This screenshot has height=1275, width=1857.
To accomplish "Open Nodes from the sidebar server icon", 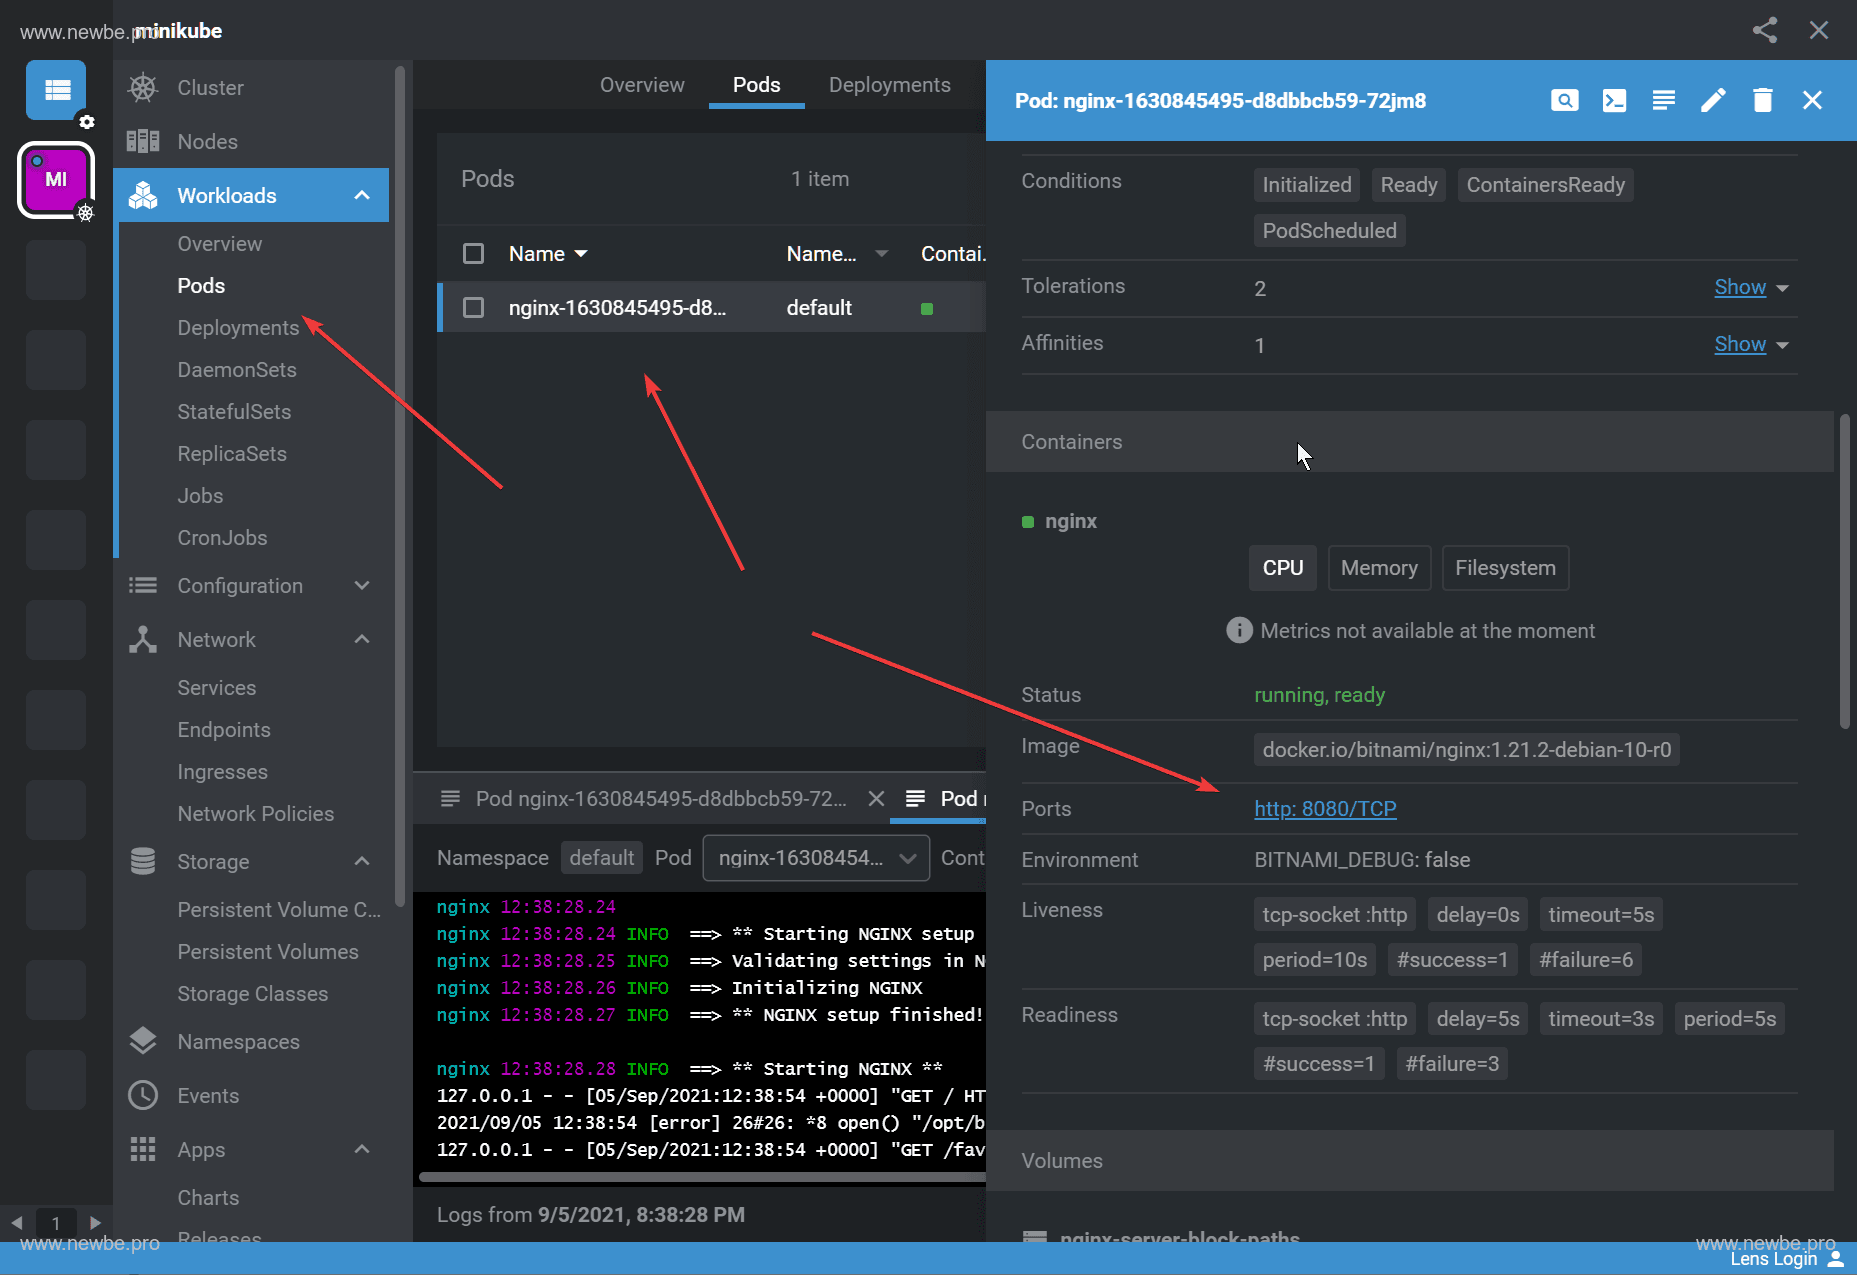I will (143, 141).
